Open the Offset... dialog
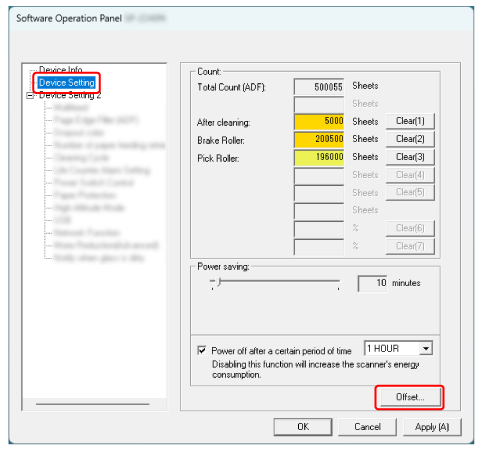 (410, 397)
